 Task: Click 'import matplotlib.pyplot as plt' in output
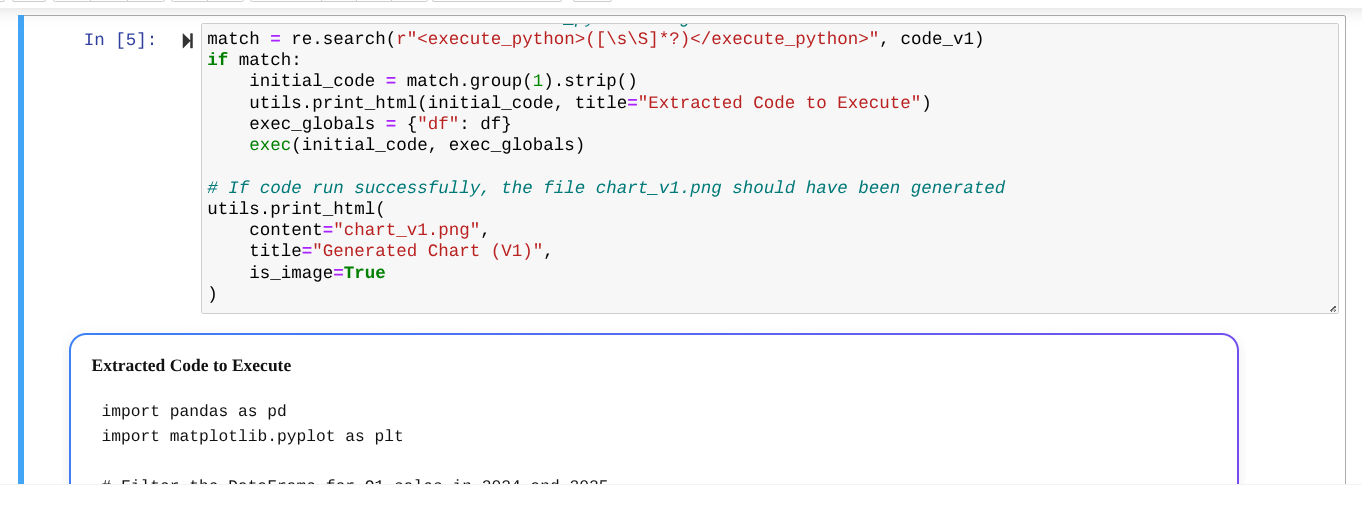pyautogui.click(x=252, y=436)
